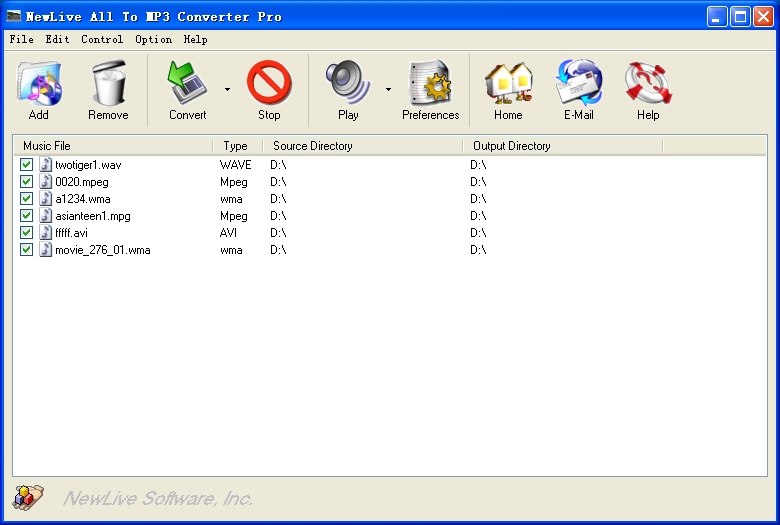Toggle the asianteen1.mpg checkbox
The height and width of the screenshot is (525, 780).
point(26,215)
